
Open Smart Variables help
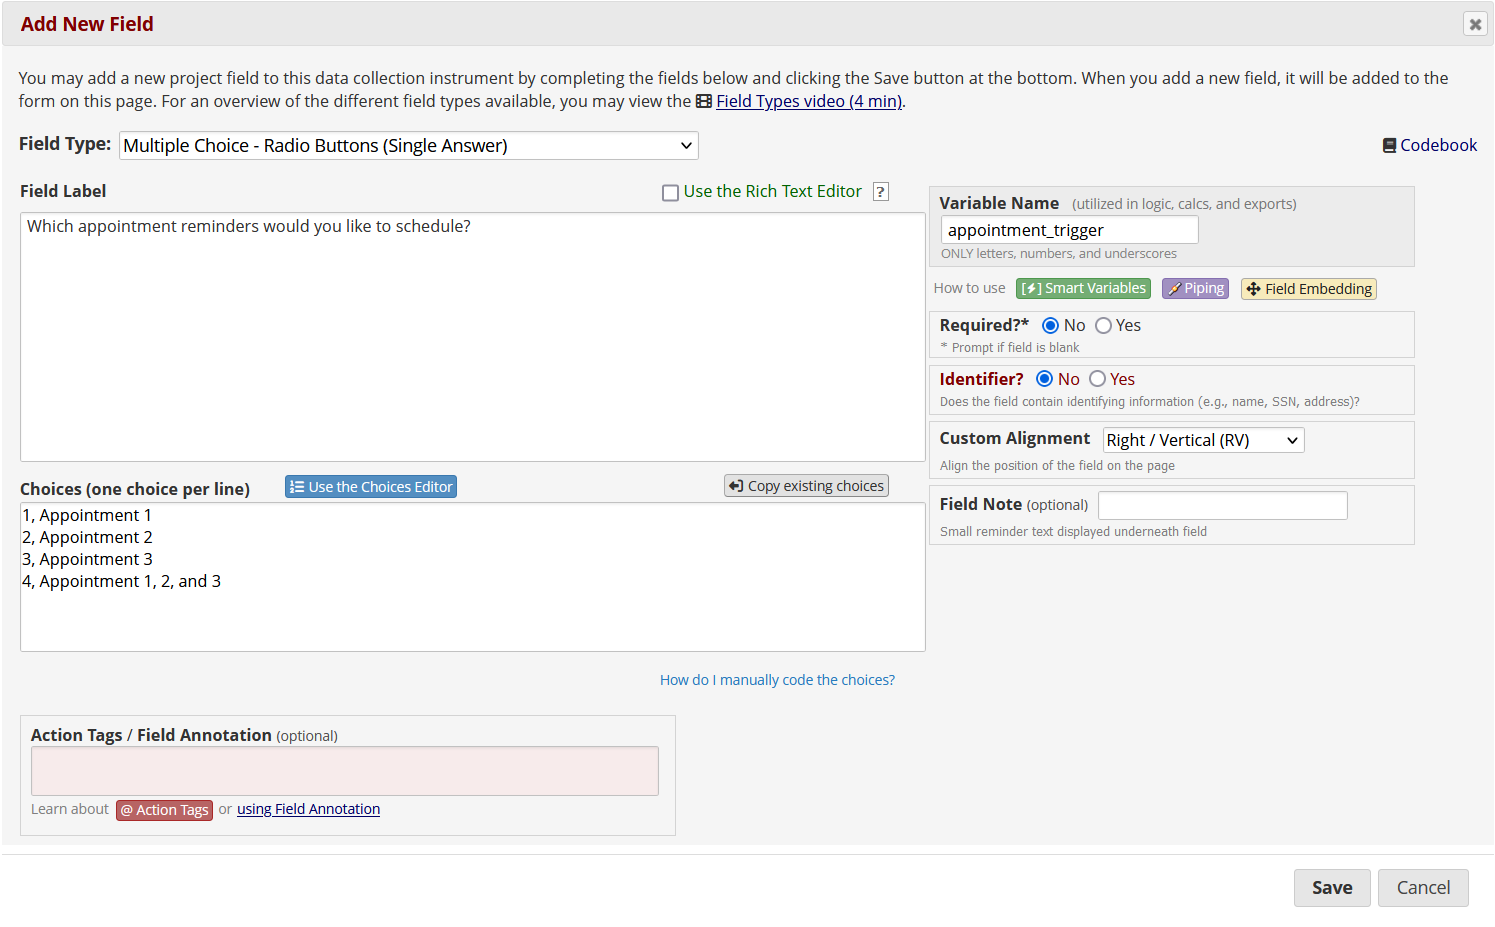(1083, 288)
